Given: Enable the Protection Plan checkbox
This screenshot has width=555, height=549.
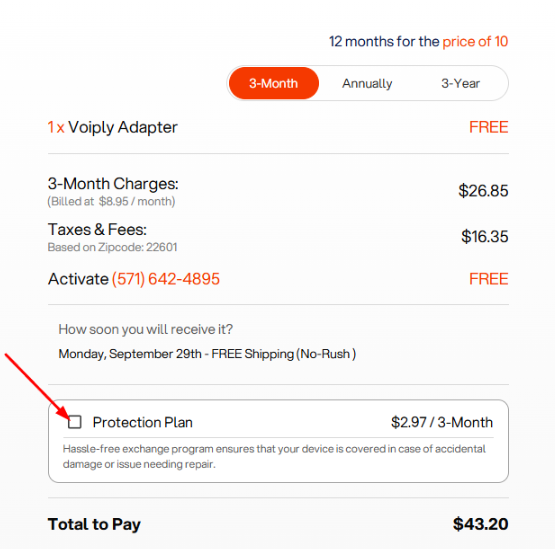Looking at the screenshot, I should (75, 422).
